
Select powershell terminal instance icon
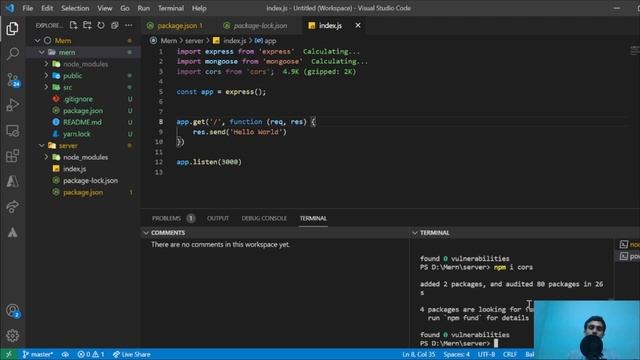(x=624, y=256)
